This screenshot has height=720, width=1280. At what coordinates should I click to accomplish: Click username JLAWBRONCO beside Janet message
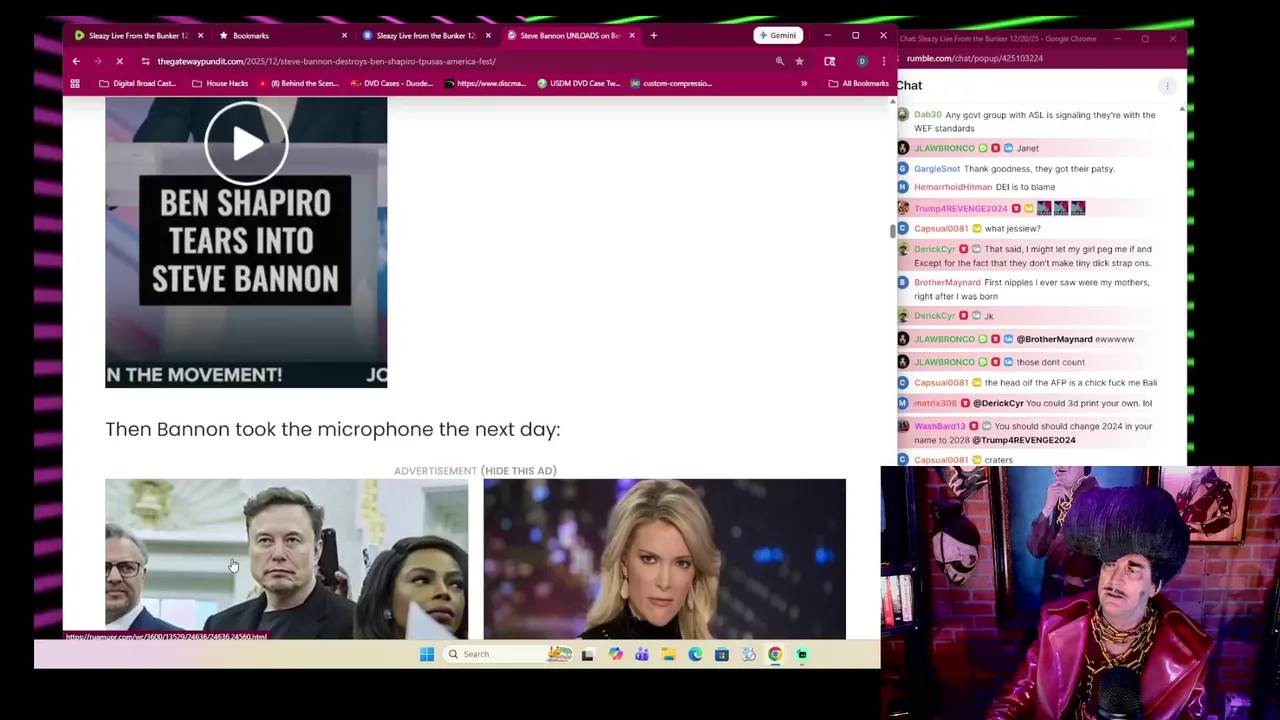[944, 148]
